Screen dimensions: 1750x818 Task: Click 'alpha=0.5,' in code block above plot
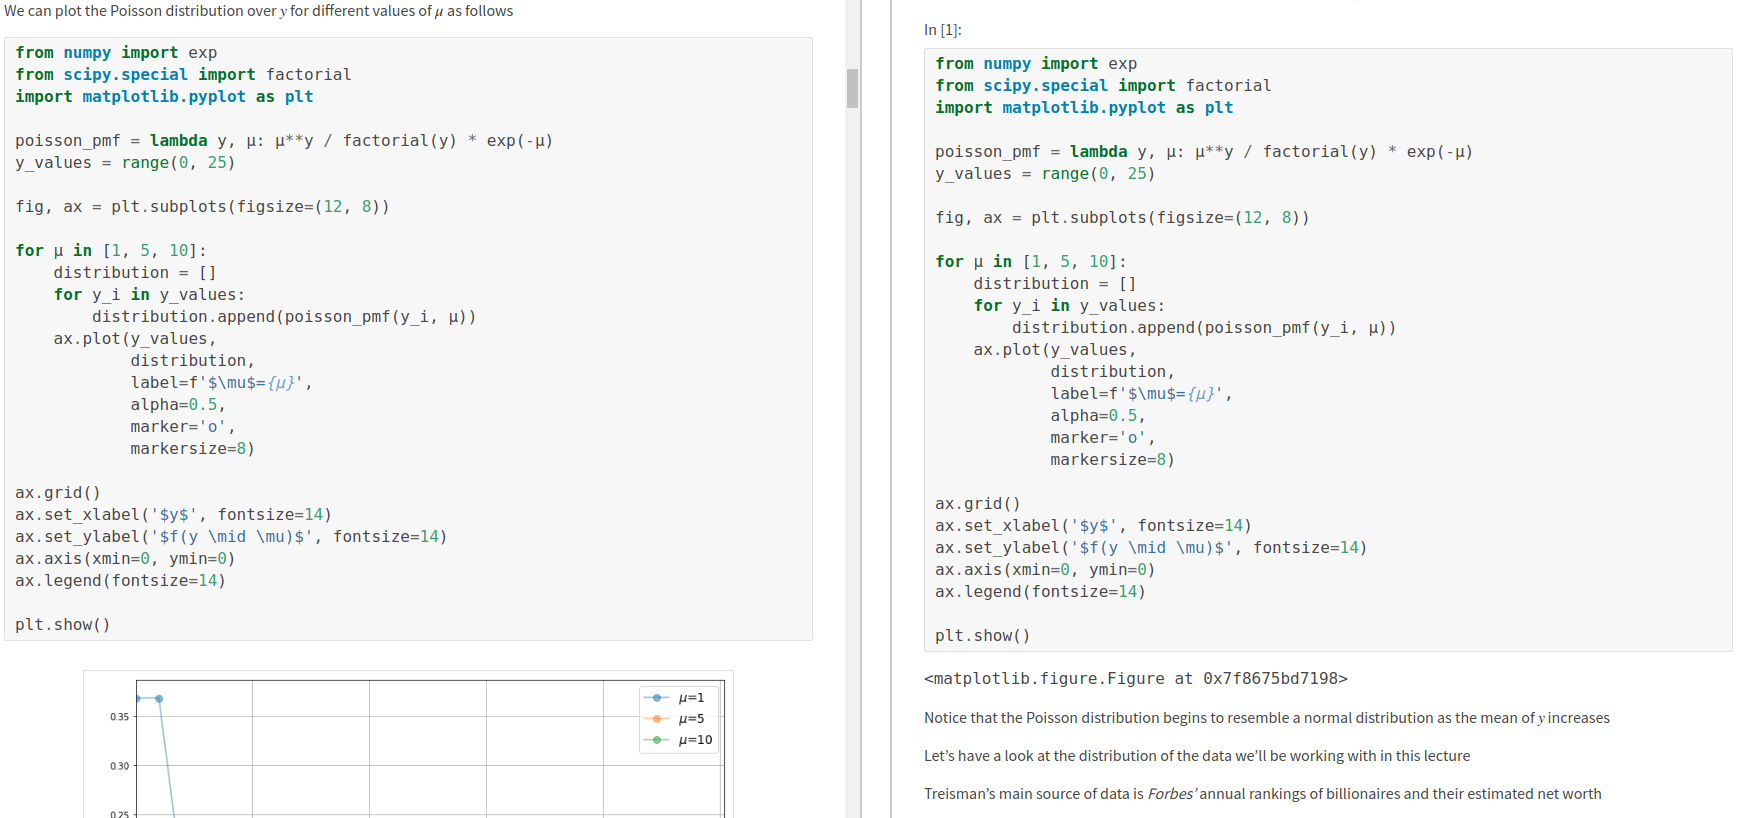click(178, 405)
